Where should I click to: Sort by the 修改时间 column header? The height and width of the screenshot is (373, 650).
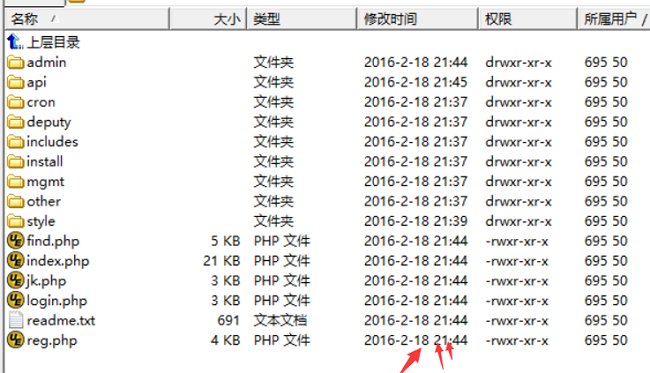pos(417,19)
